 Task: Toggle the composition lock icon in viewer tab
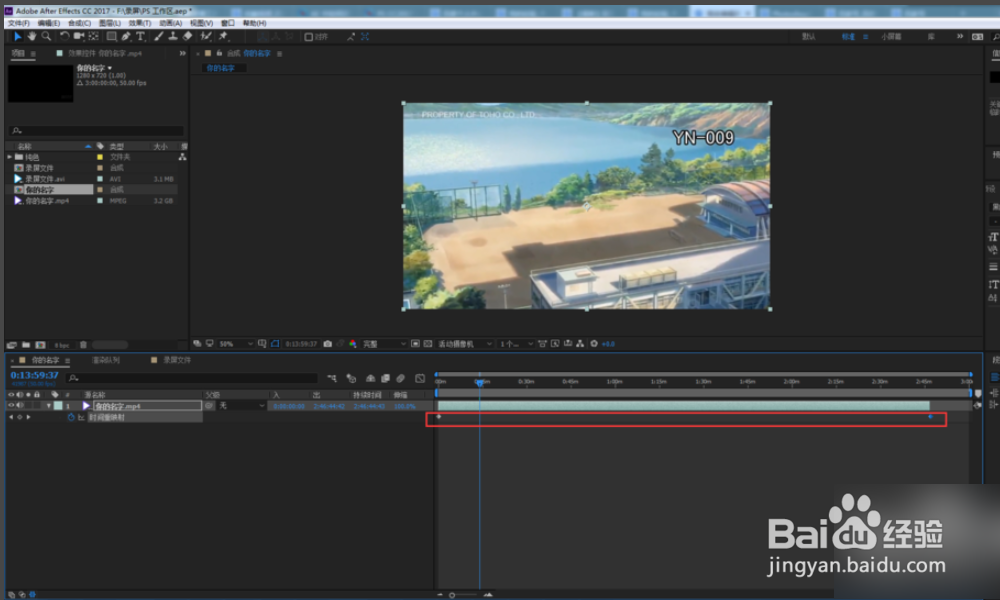click(219, 54)
